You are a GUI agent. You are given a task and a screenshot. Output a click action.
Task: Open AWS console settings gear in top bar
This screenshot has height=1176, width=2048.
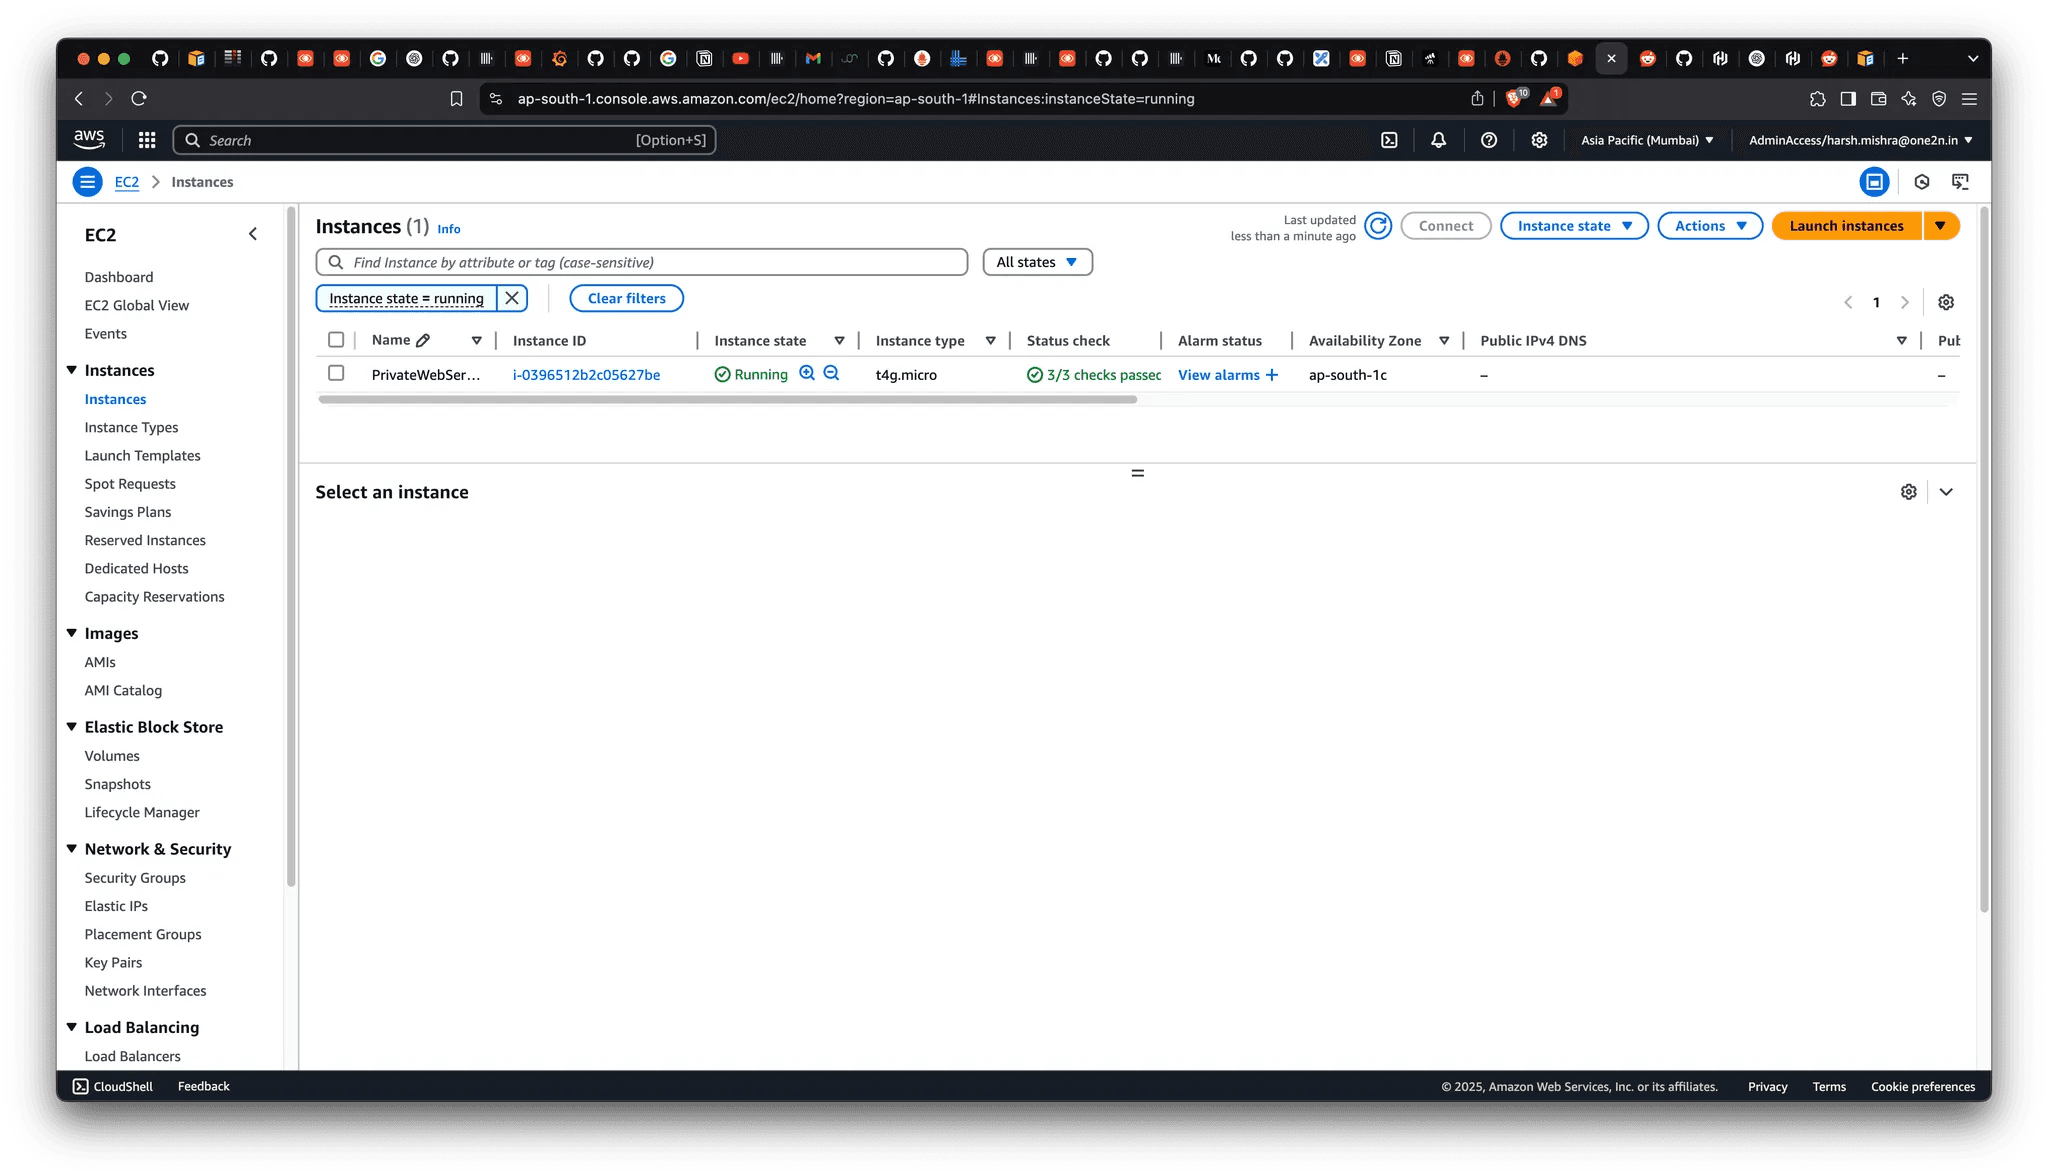click(x=1539, y=140)
